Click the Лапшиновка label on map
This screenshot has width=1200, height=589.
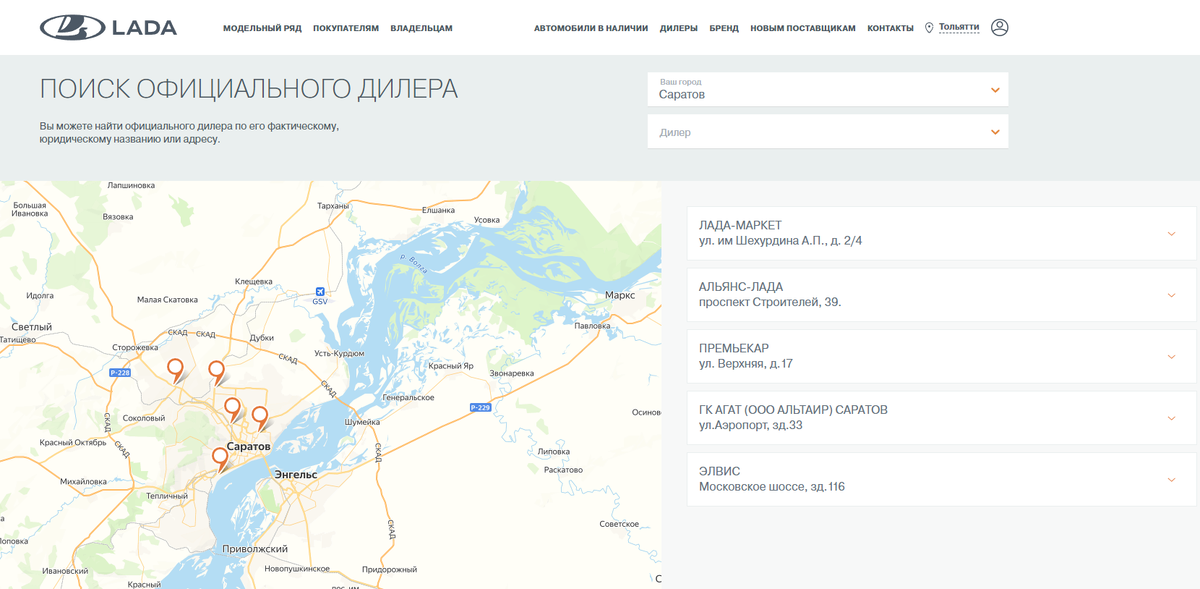click(x=131, y=186)
